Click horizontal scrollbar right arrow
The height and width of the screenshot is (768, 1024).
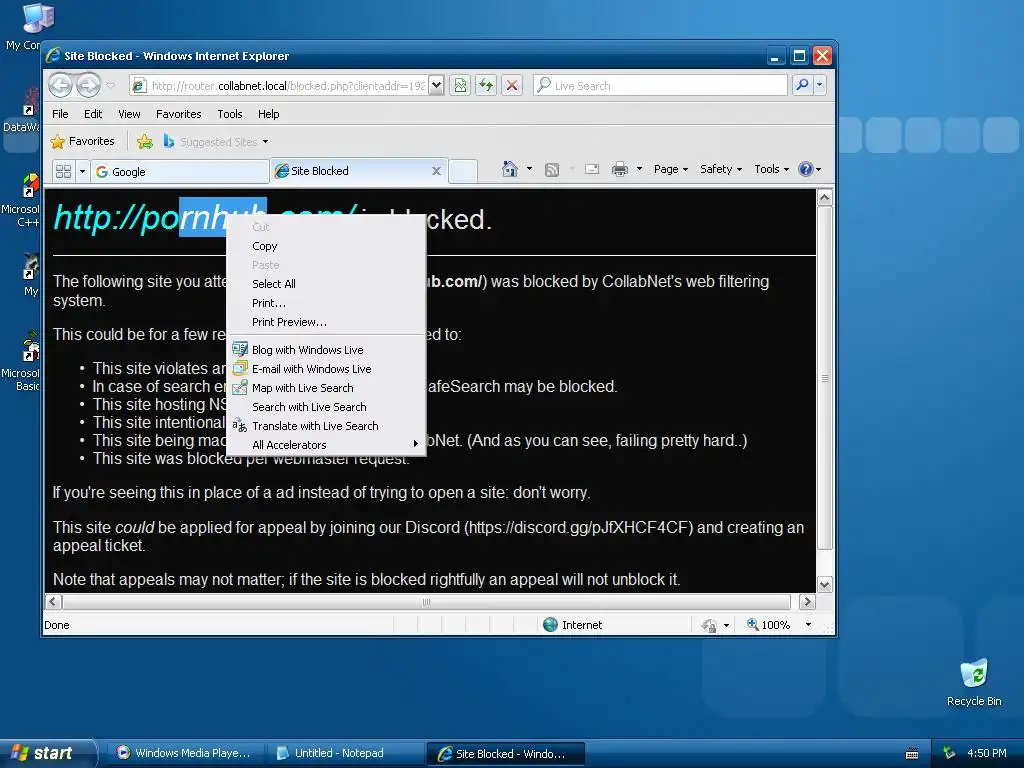(807, 601)
